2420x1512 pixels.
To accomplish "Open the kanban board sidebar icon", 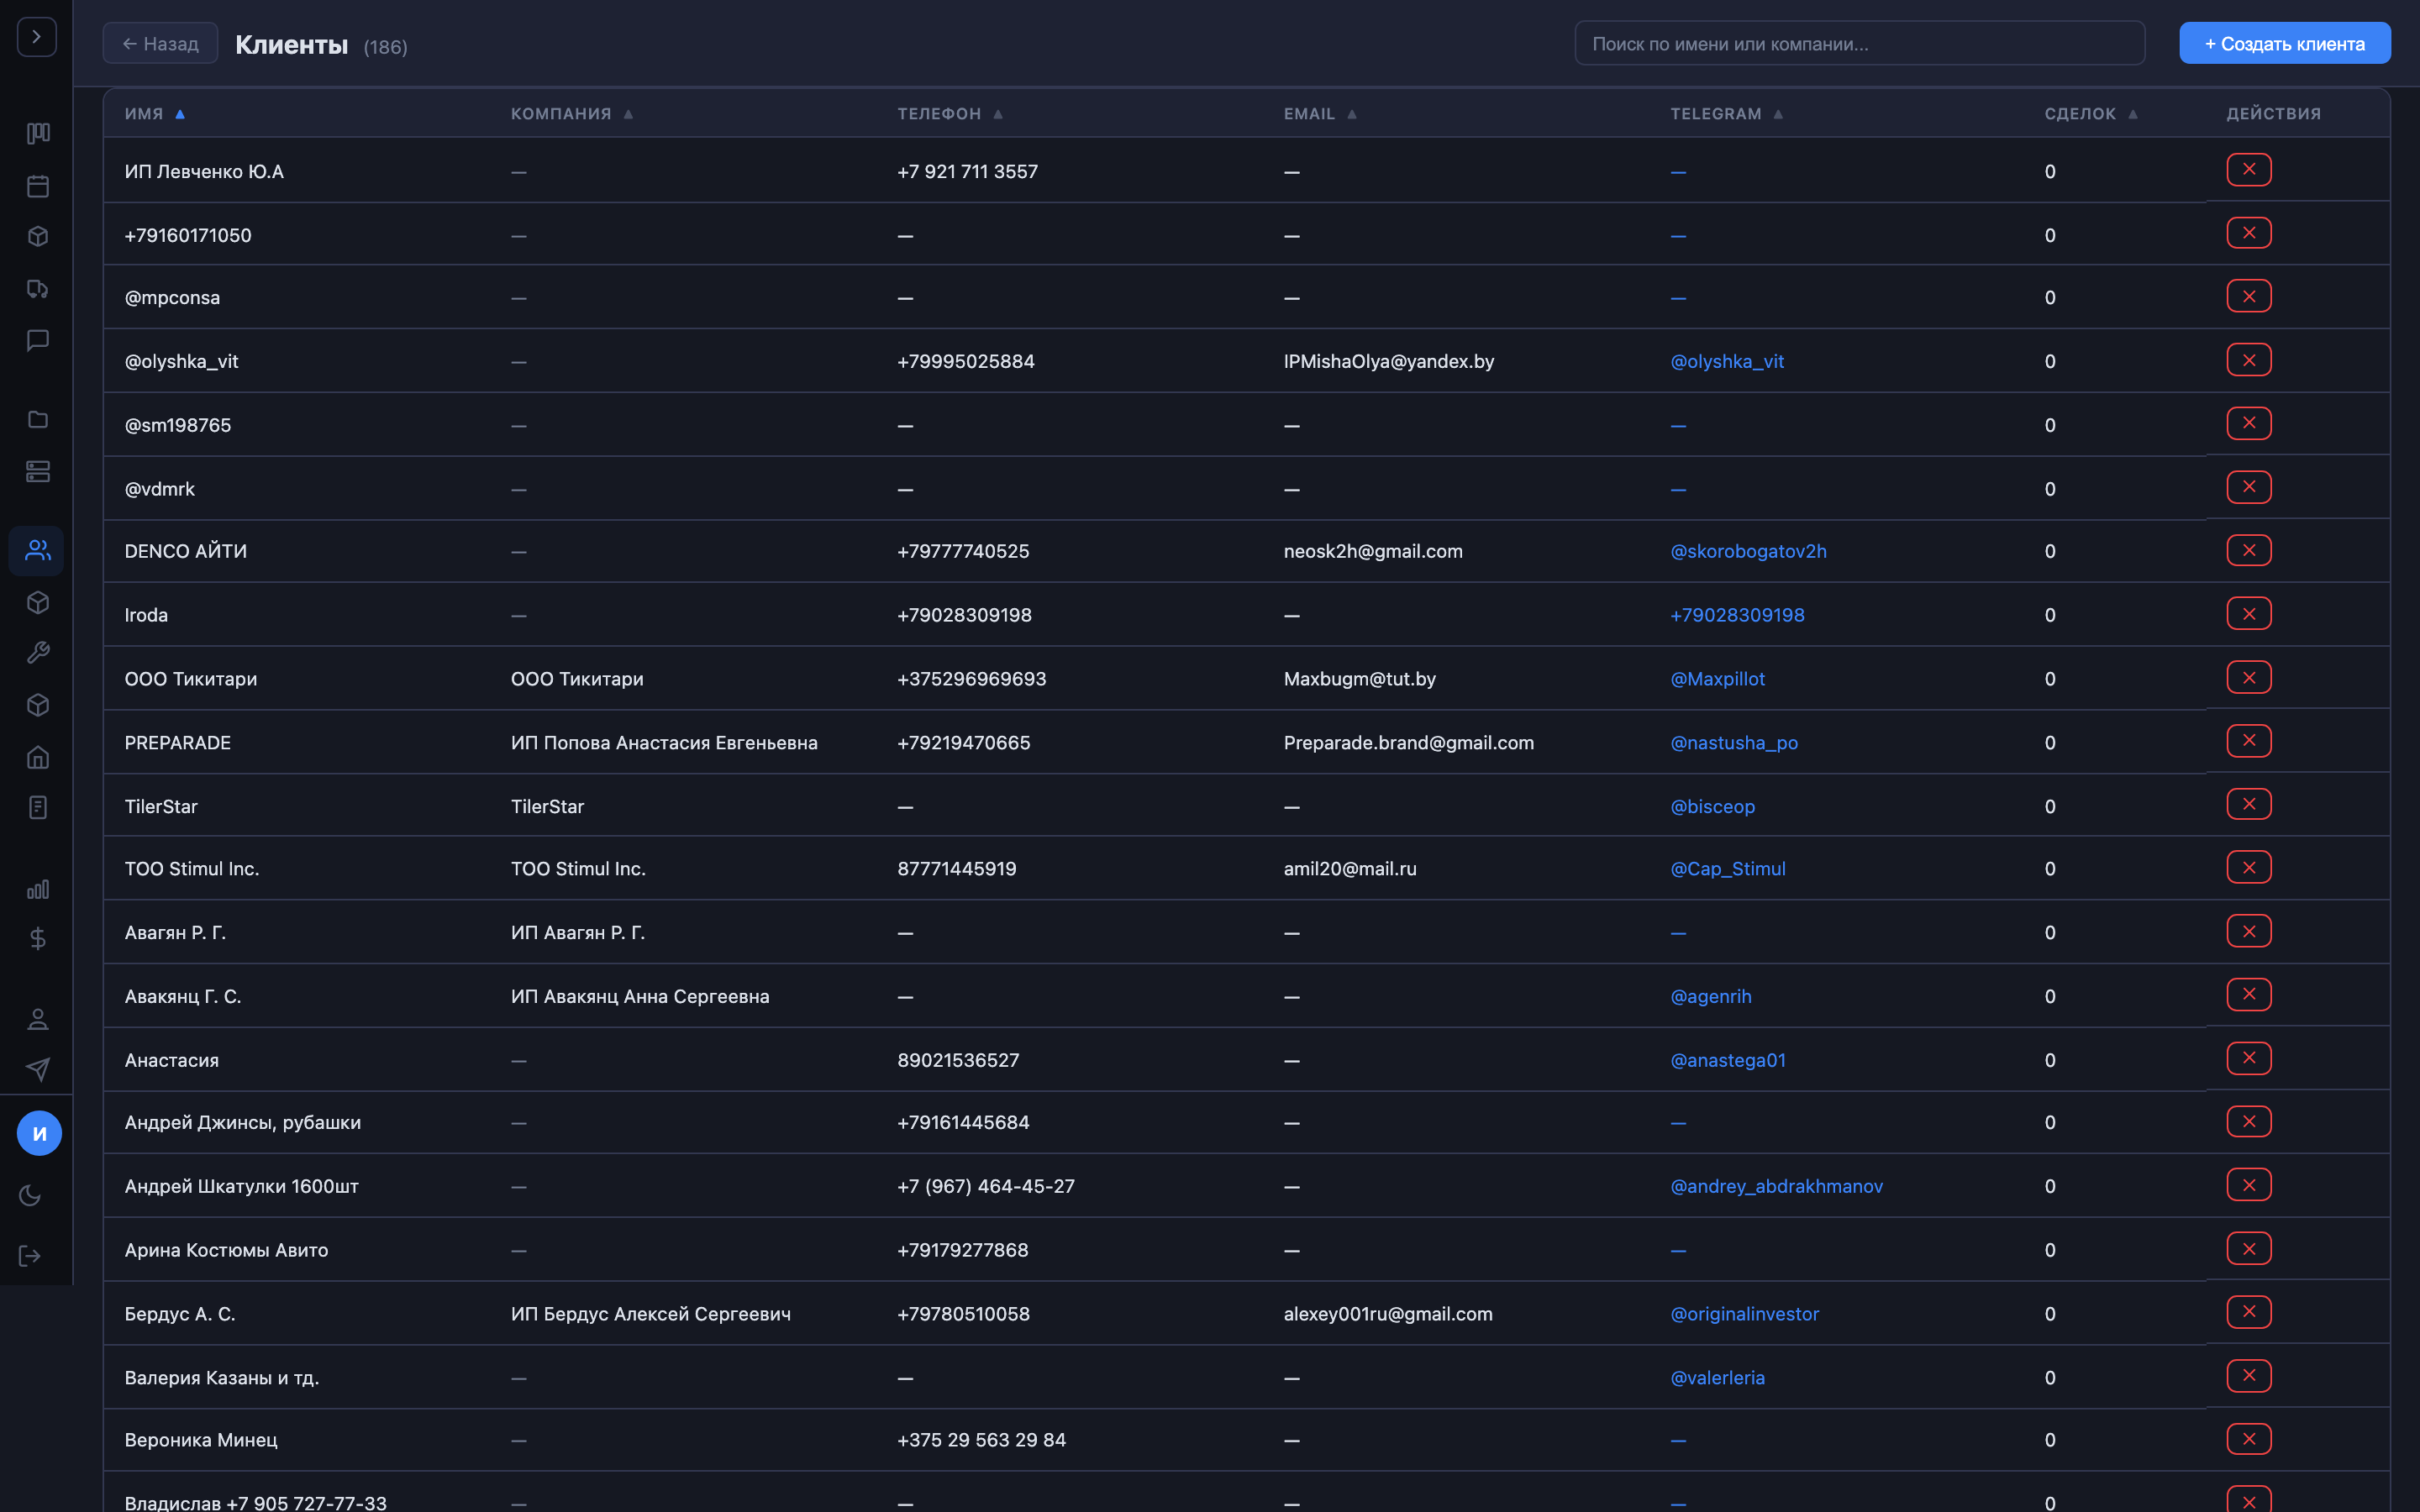I will tap(38, 133).
